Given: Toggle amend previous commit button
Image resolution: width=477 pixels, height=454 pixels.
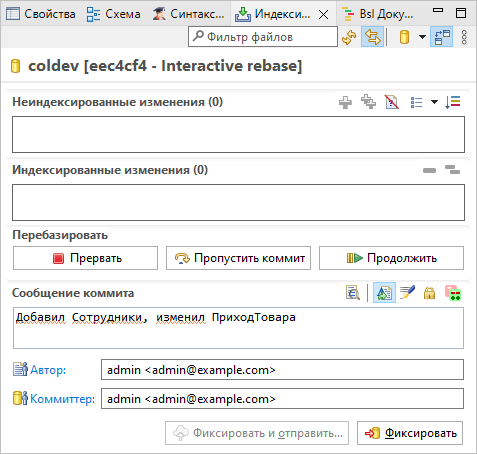Looking at the screenshot, I should click(384, 293).
